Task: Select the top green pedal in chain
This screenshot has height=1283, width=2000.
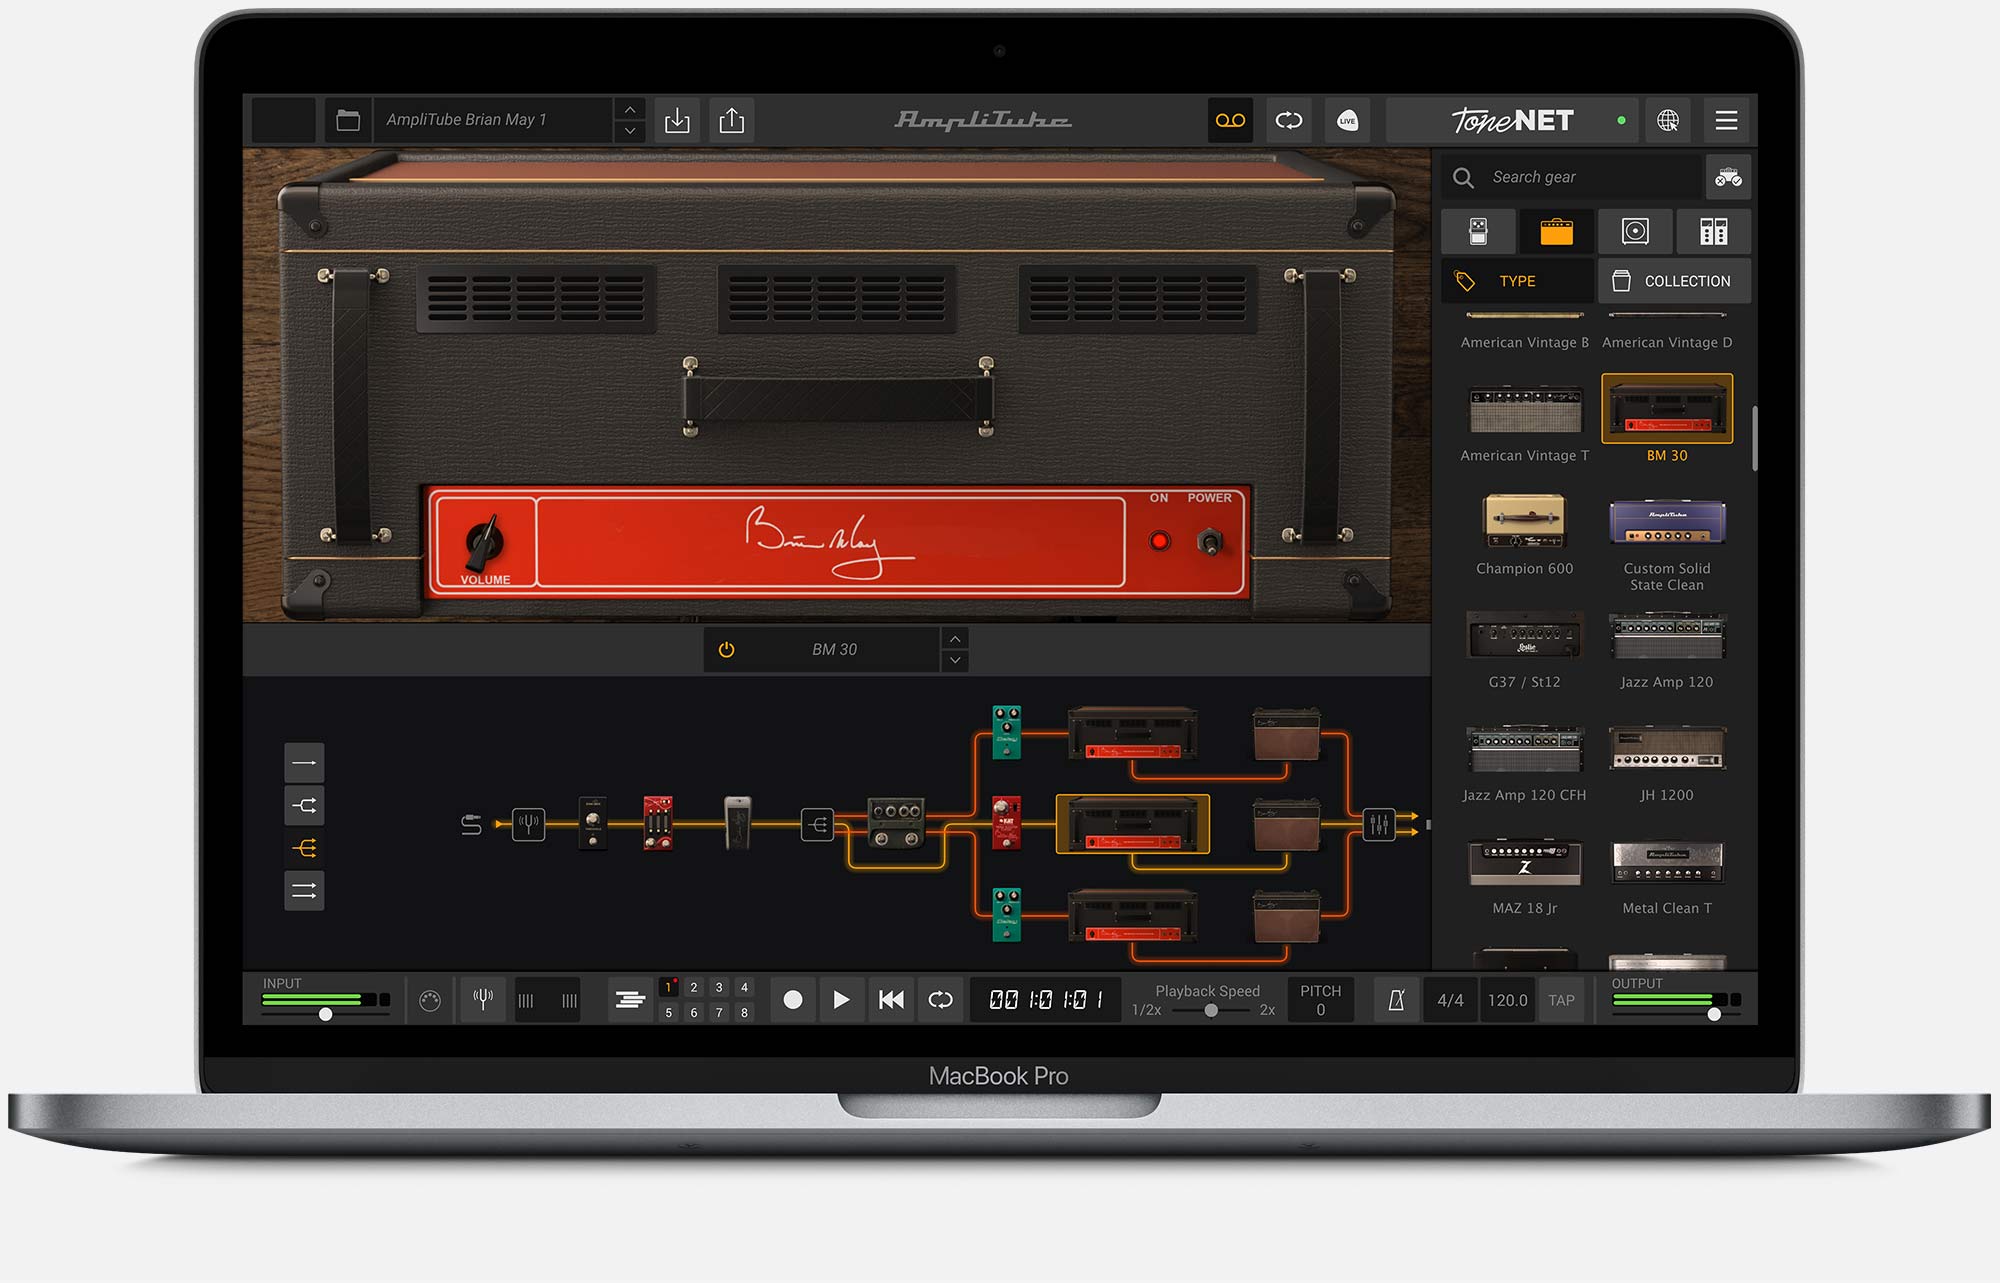Action: point(1006,732)
